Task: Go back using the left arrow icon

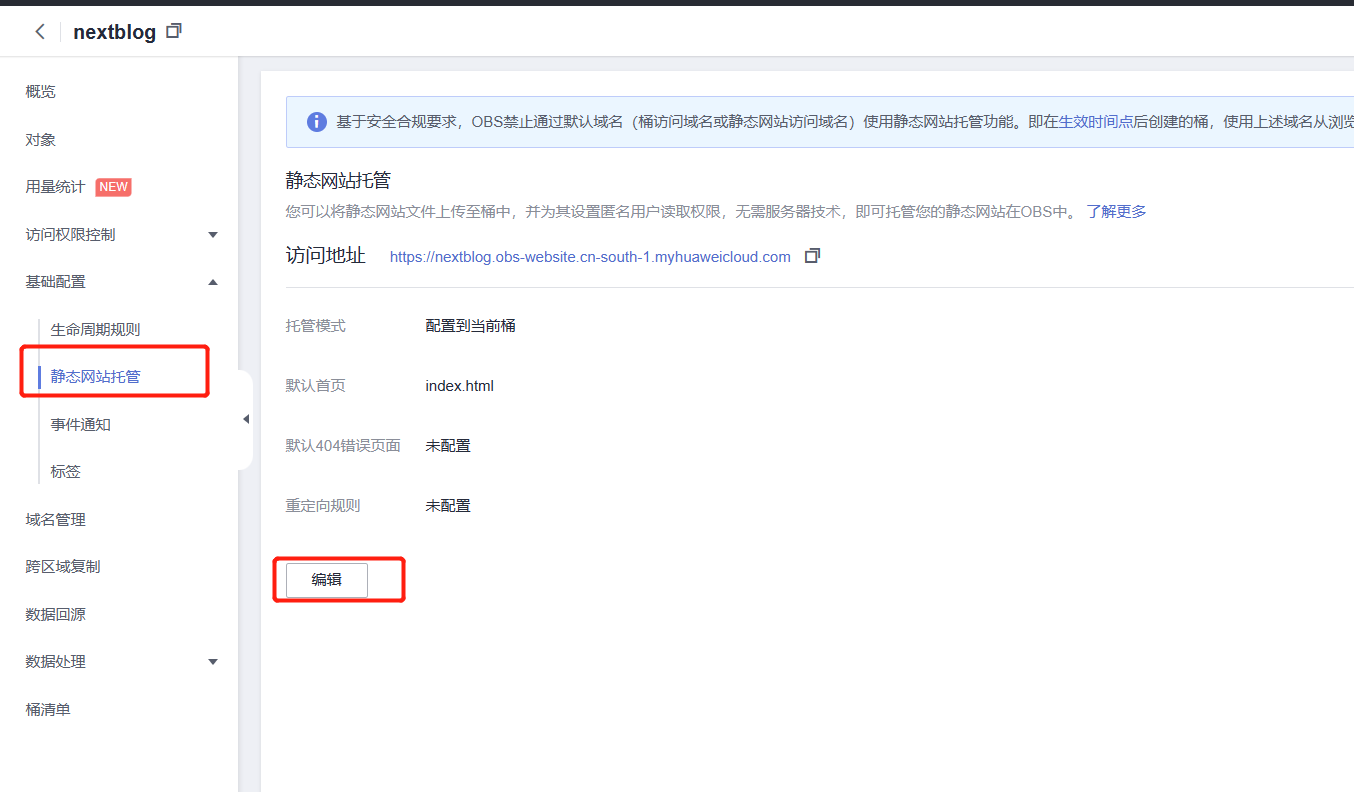Action: pyautogui.click(x=40, y=32)
